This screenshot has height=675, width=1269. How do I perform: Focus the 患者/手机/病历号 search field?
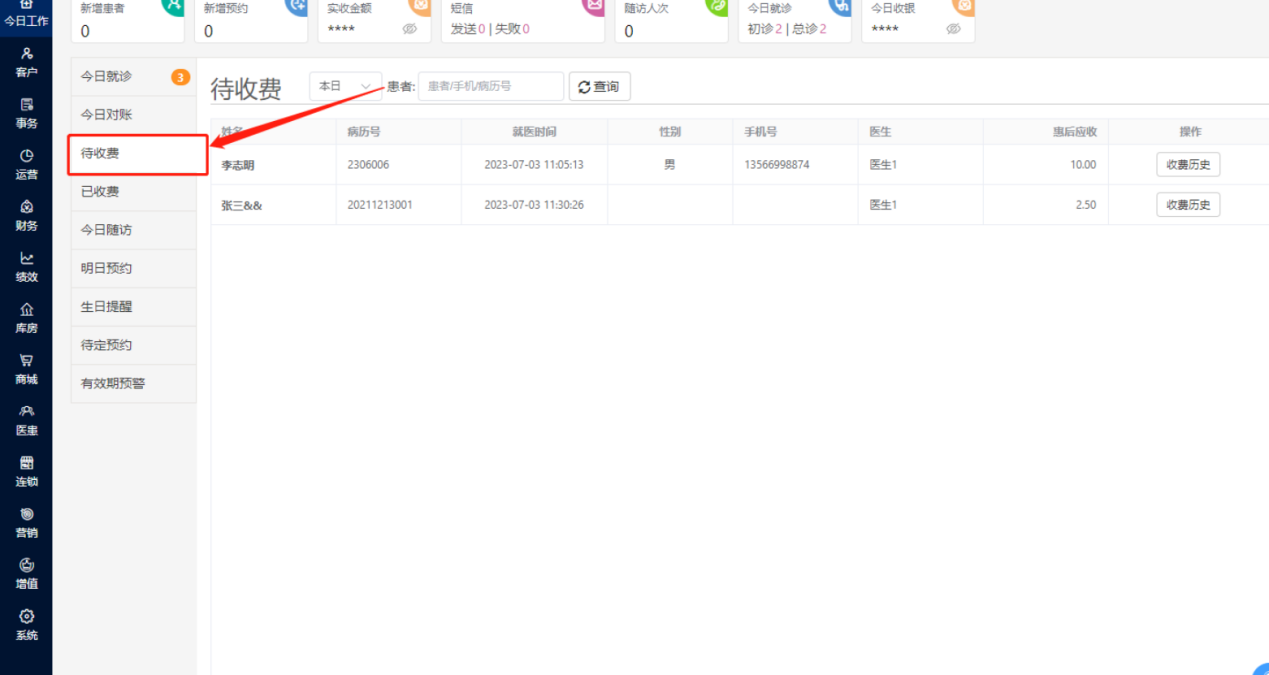tap(491, 86)
